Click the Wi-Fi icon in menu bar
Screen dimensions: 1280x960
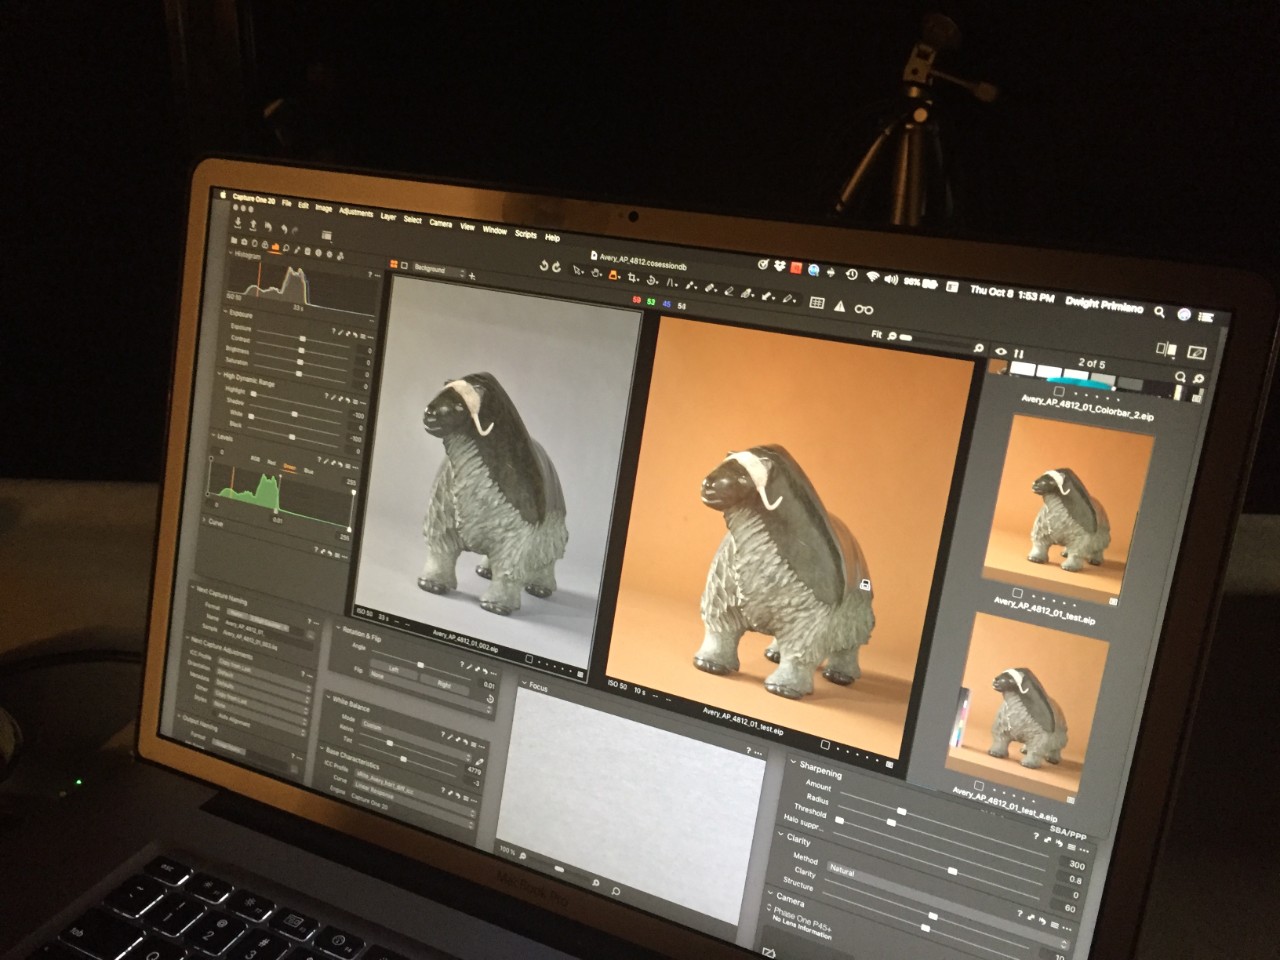pyautogui.click(x=873, y=276)
